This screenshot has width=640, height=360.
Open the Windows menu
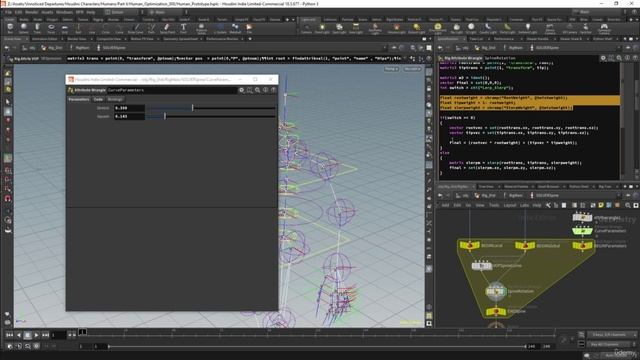(x=64, y=12)
